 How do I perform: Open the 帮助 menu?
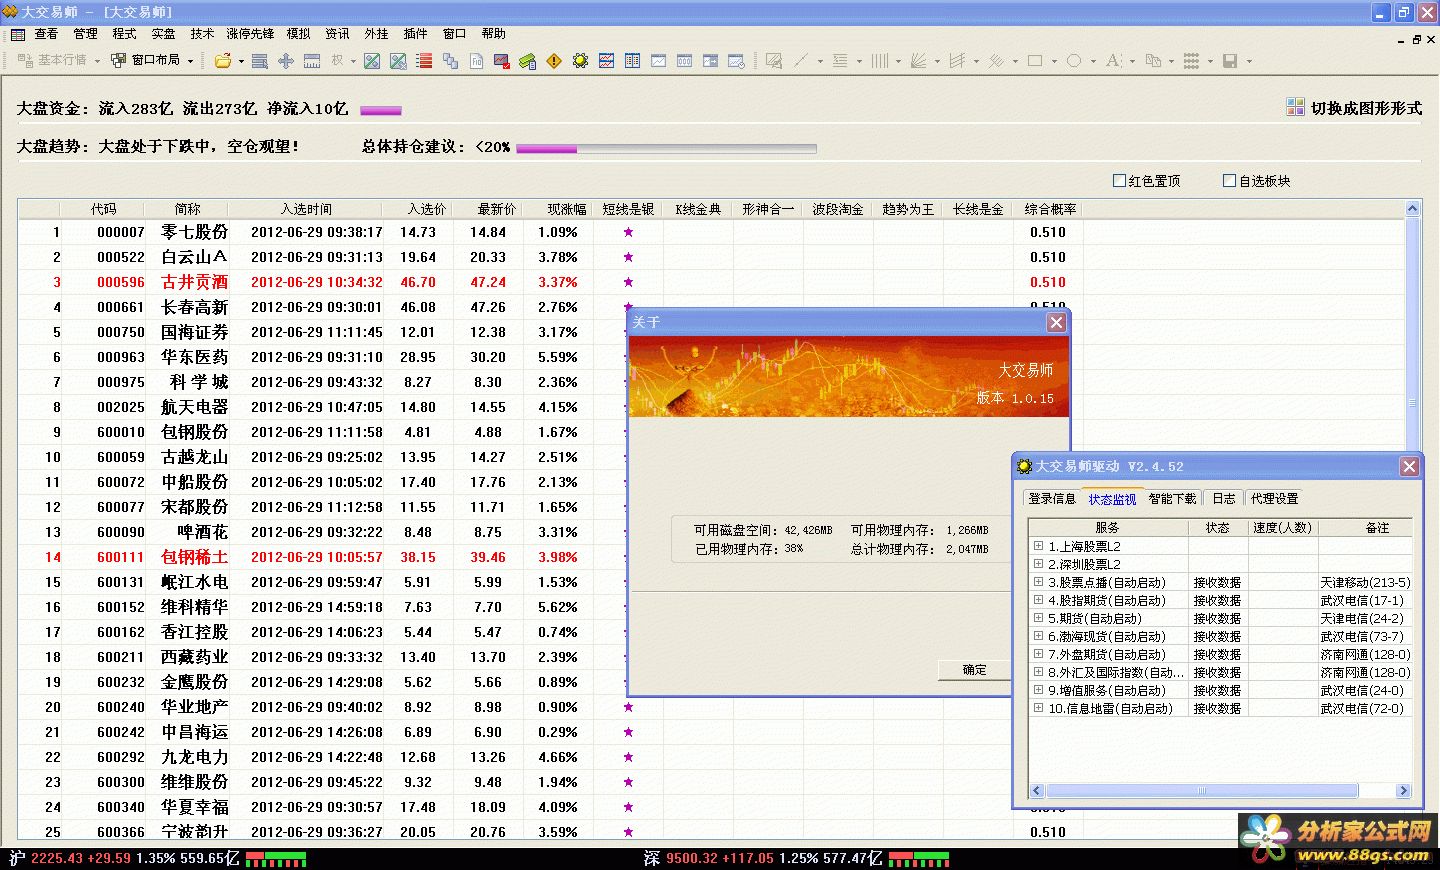493,34
